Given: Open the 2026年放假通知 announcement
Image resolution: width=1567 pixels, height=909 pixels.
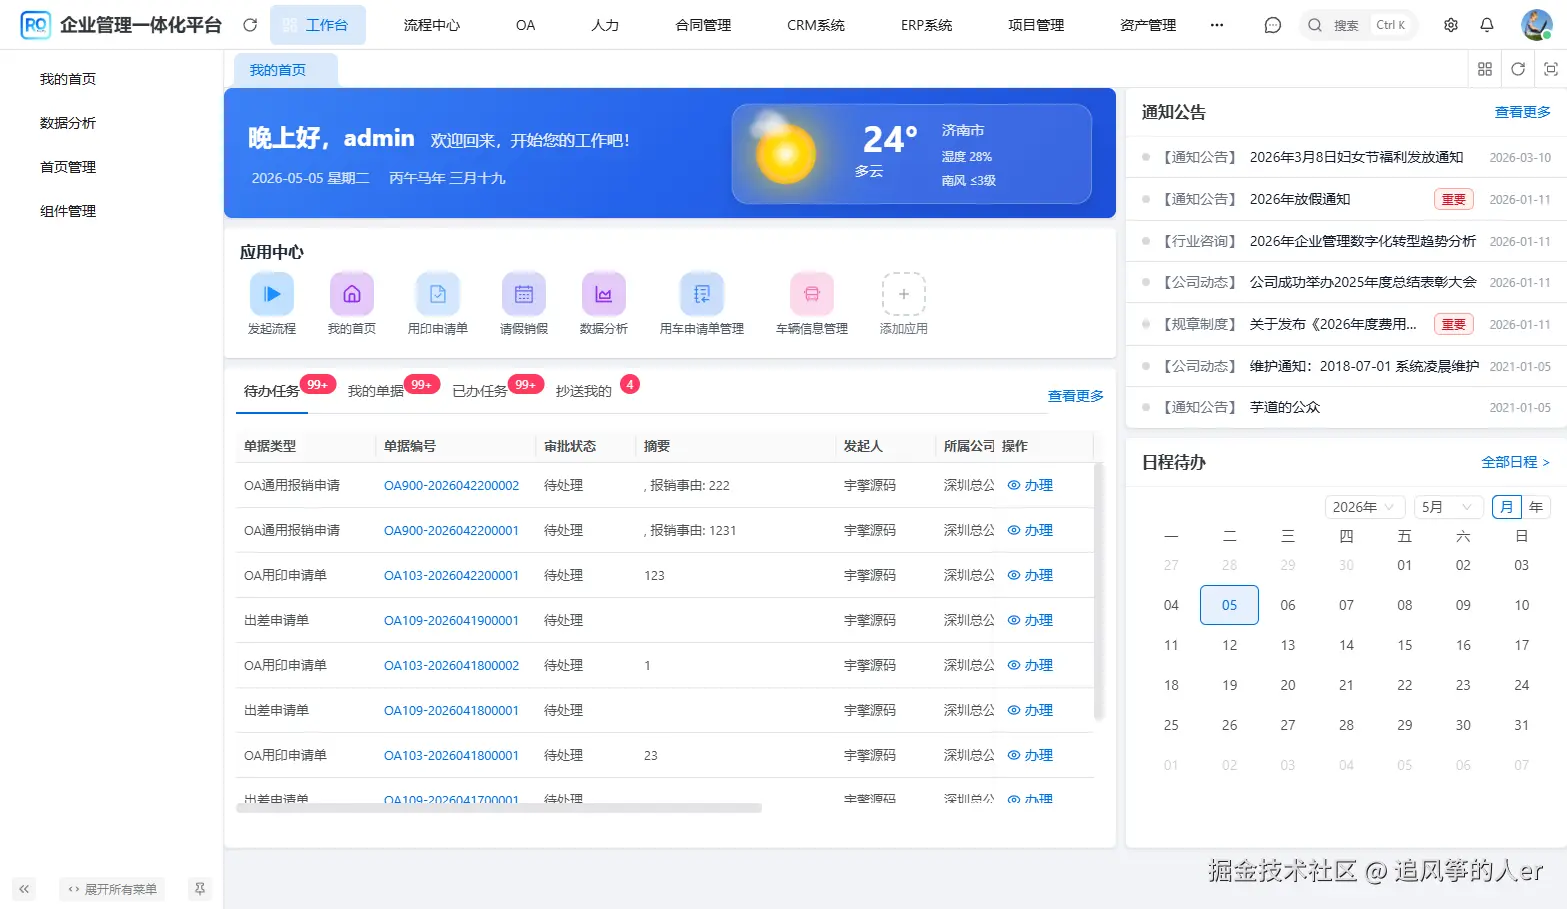Looking at the screenshot, I should pyautogui.click(x=1300, y=199).
